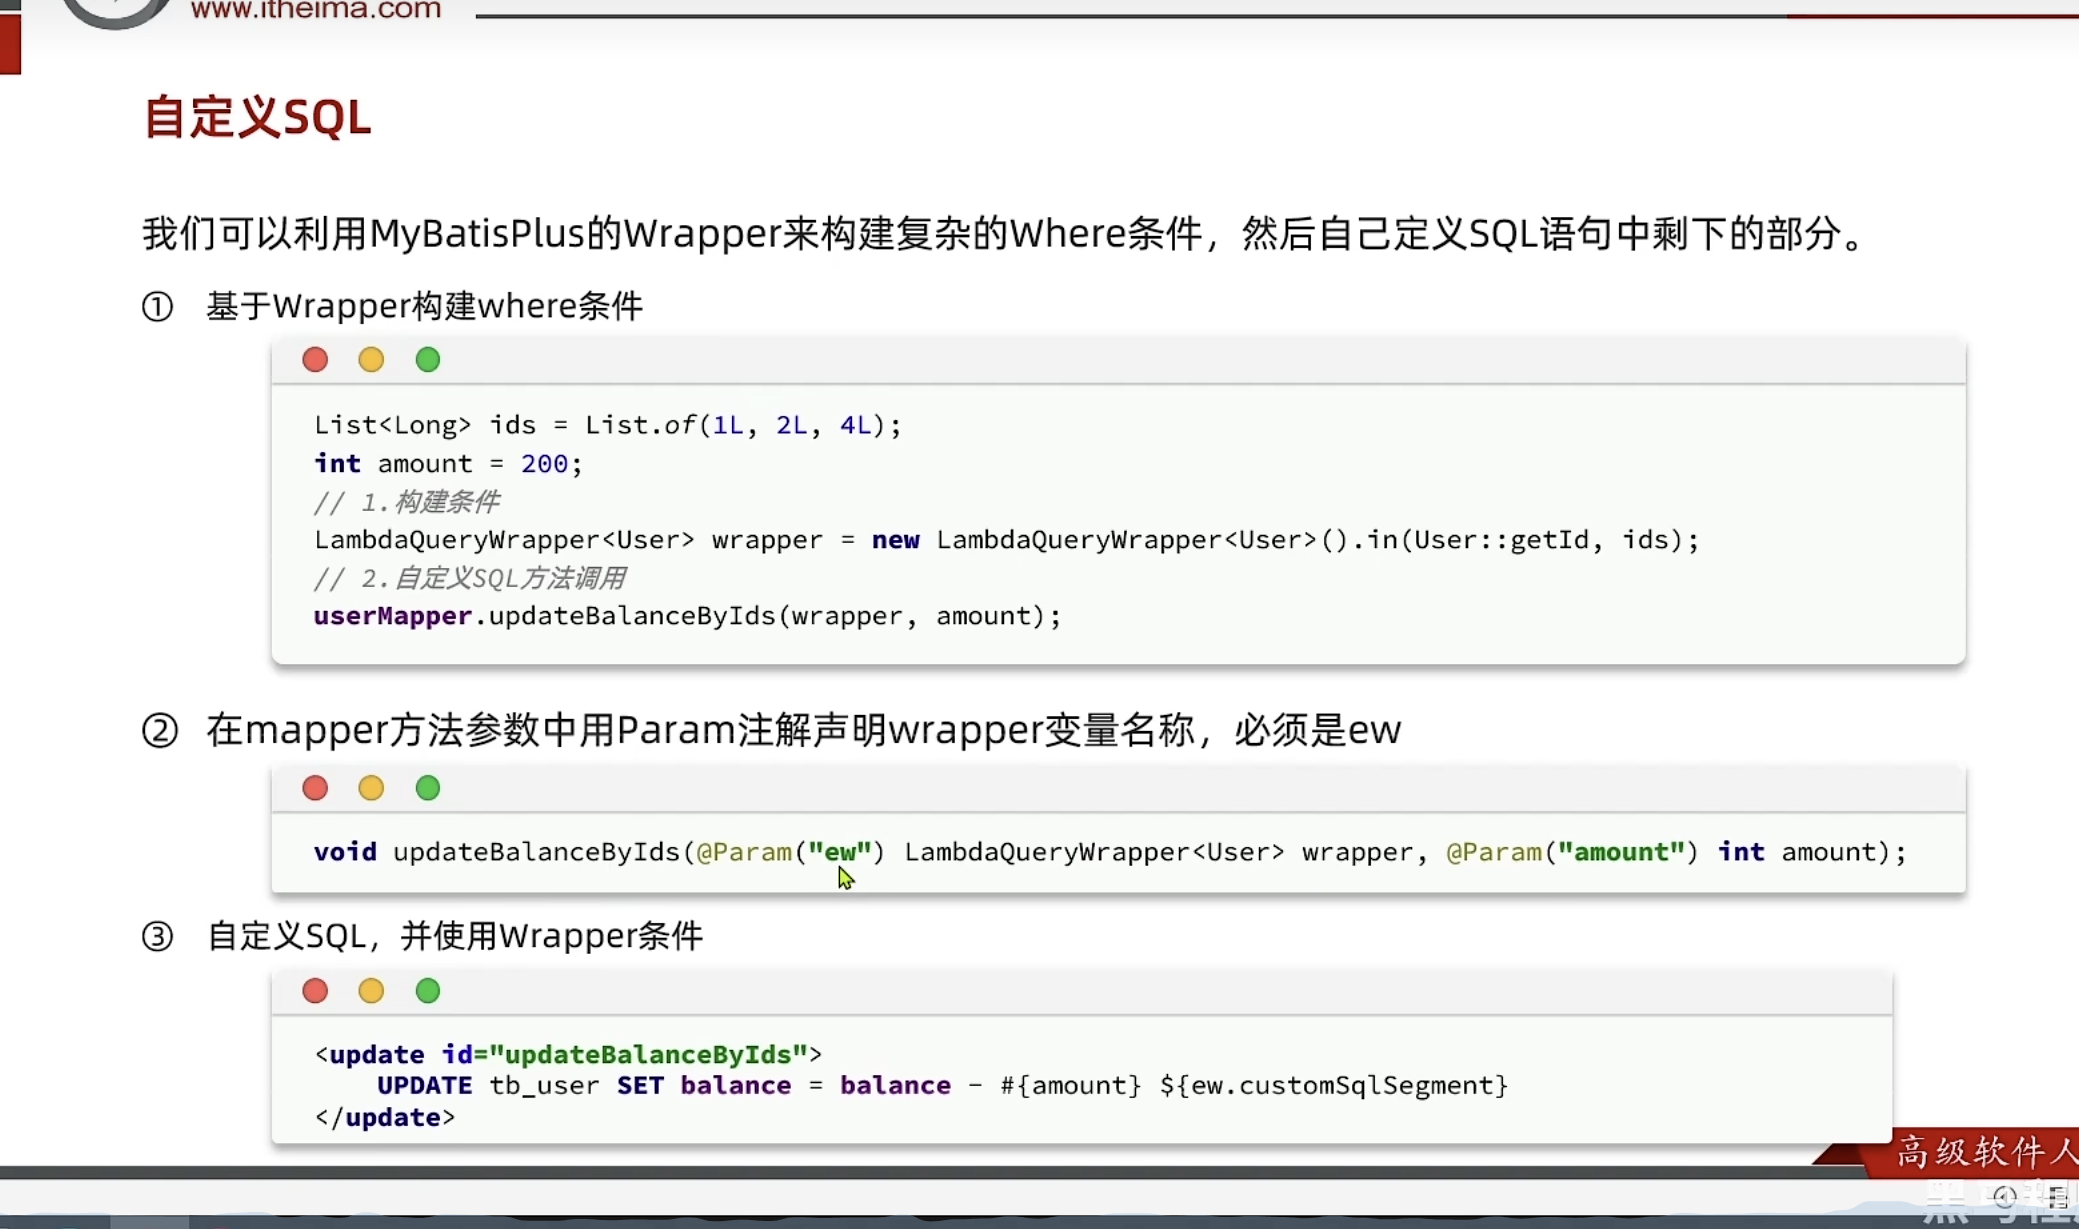The image size is (2079, 1229).
Task: Click circled number 3 step marker
Action: (157, 937)
